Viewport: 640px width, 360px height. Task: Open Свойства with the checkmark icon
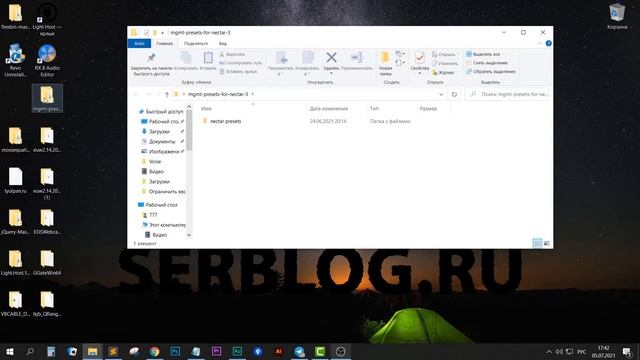click(420, 58)
